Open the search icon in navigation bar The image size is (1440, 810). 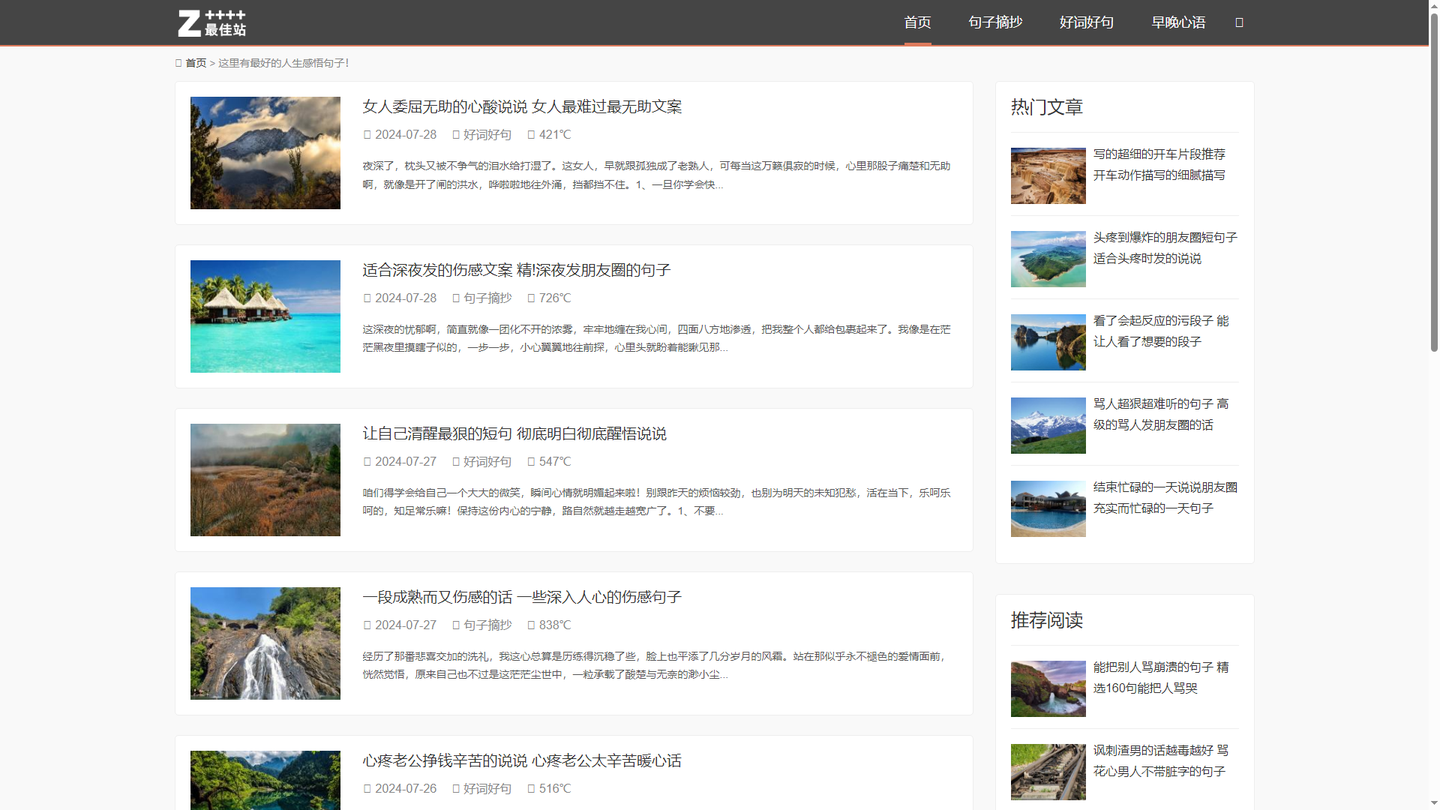point(1239,22)
